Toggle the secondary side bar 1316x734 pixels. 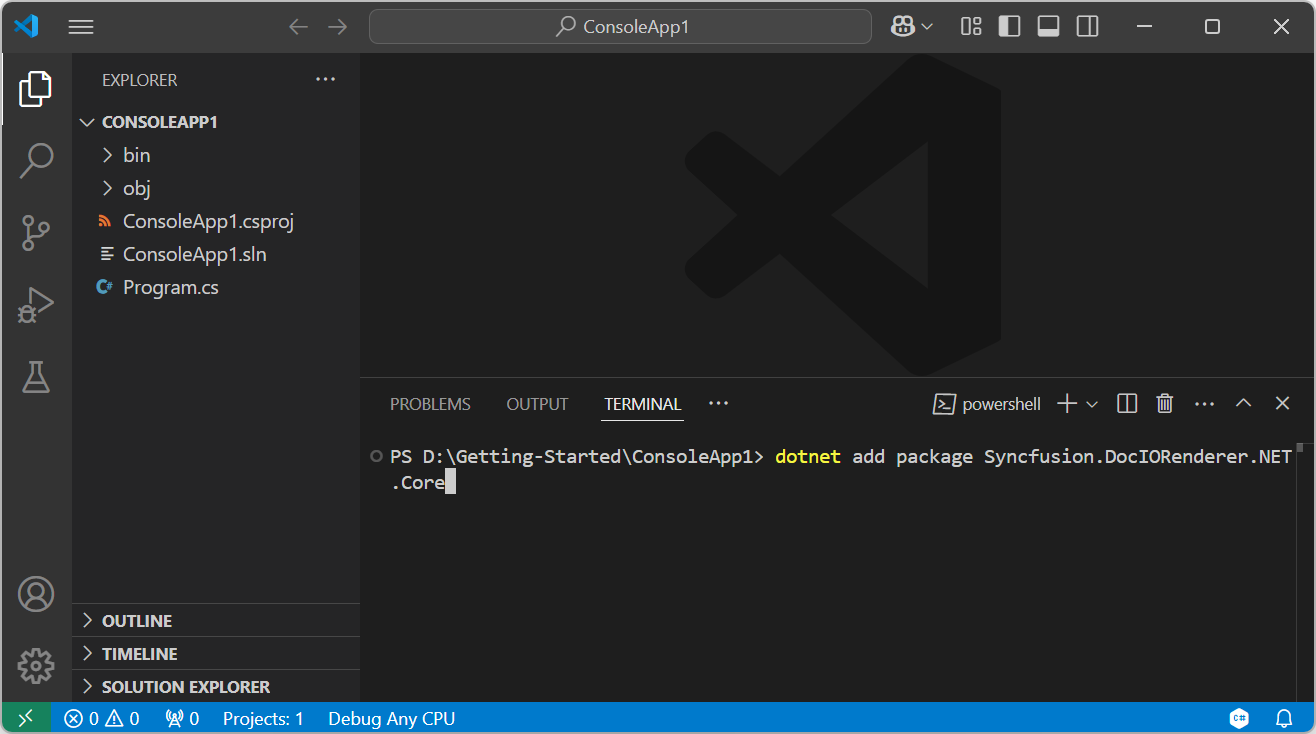1088,27
